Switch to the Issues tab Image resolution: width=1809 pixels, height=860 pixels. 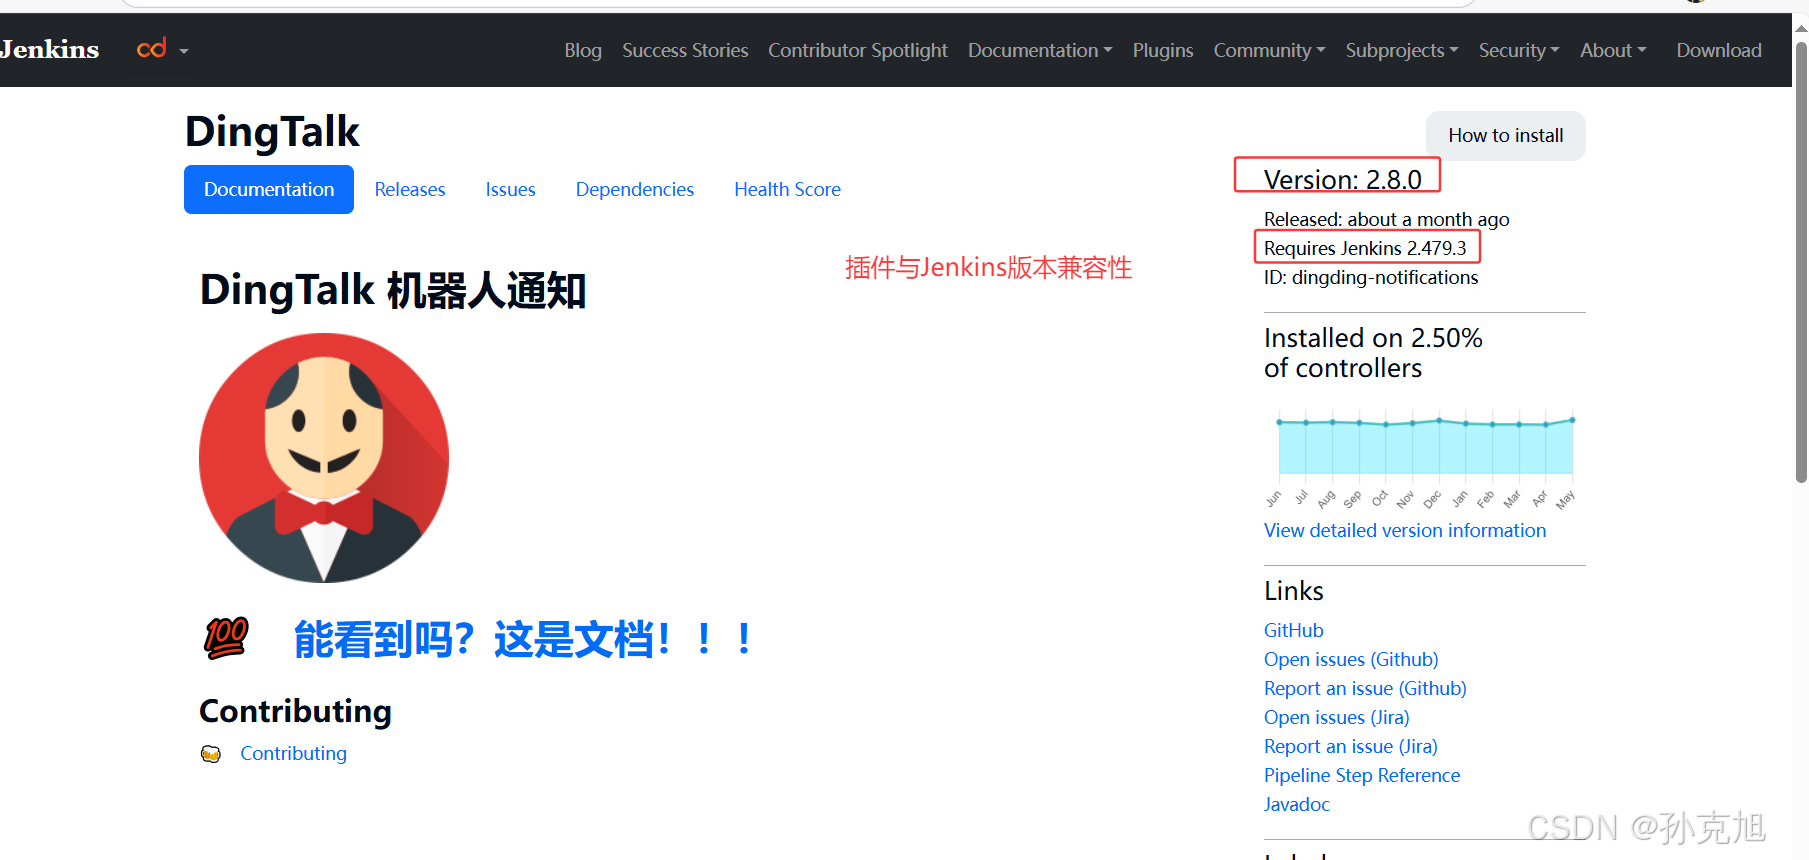pos(511,189)
